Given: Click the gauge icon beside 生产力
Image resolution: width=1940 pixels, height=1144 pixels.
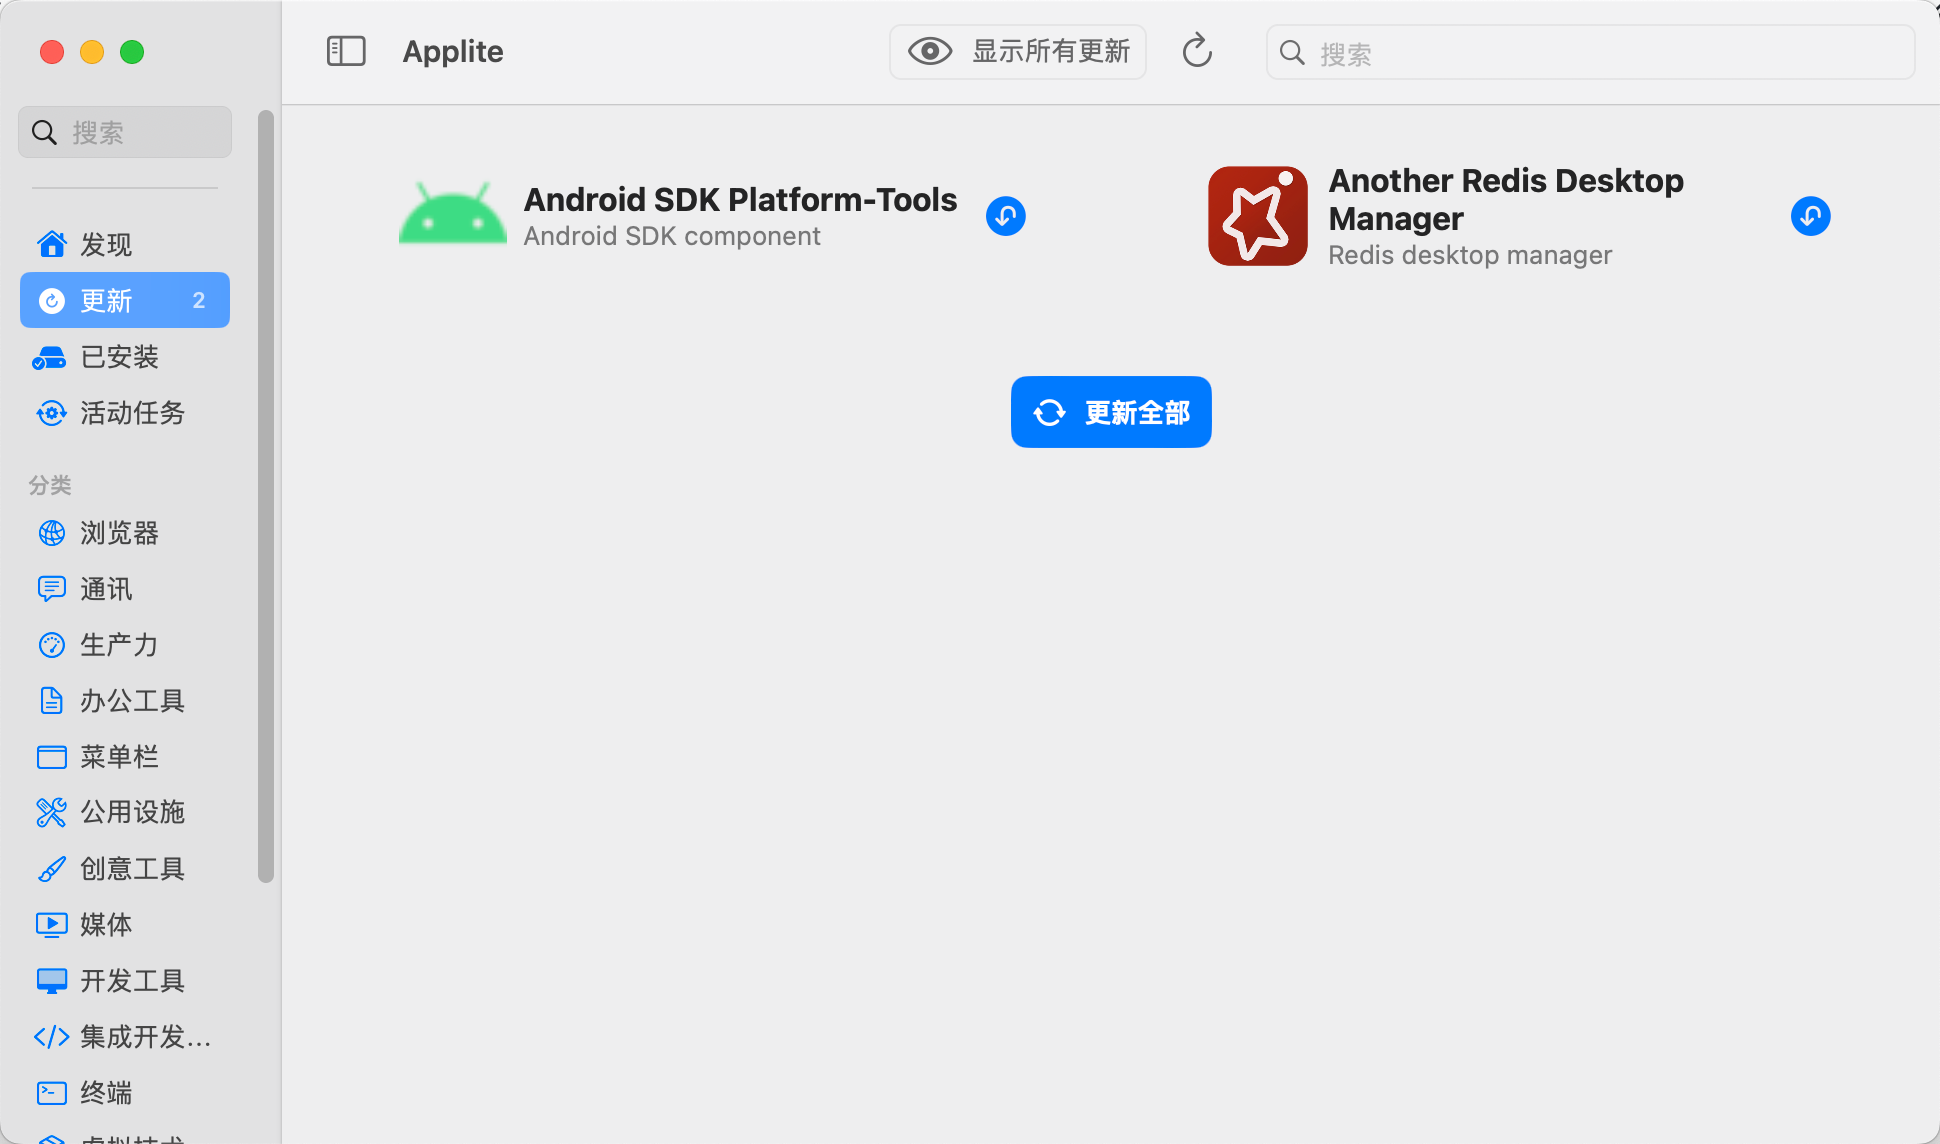Looking at the screenshot, I should tap(52, 645).
